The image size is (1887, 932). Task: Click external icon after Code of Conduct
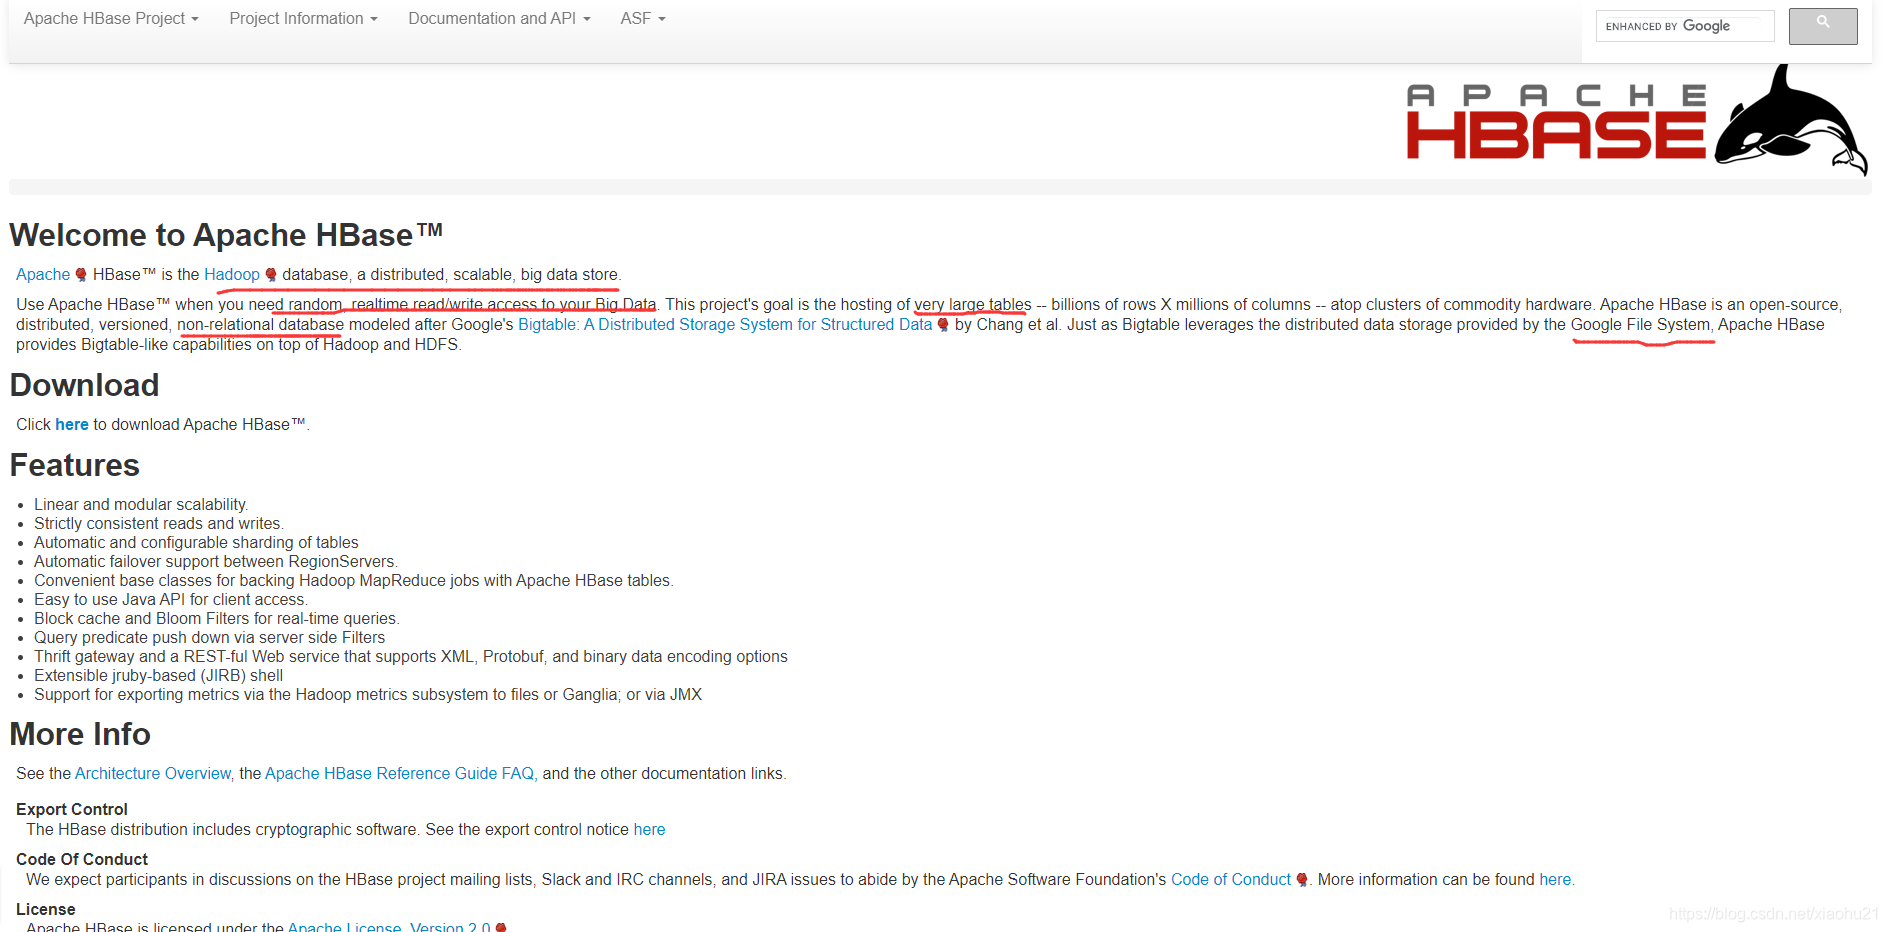(x=1302, y=880)
